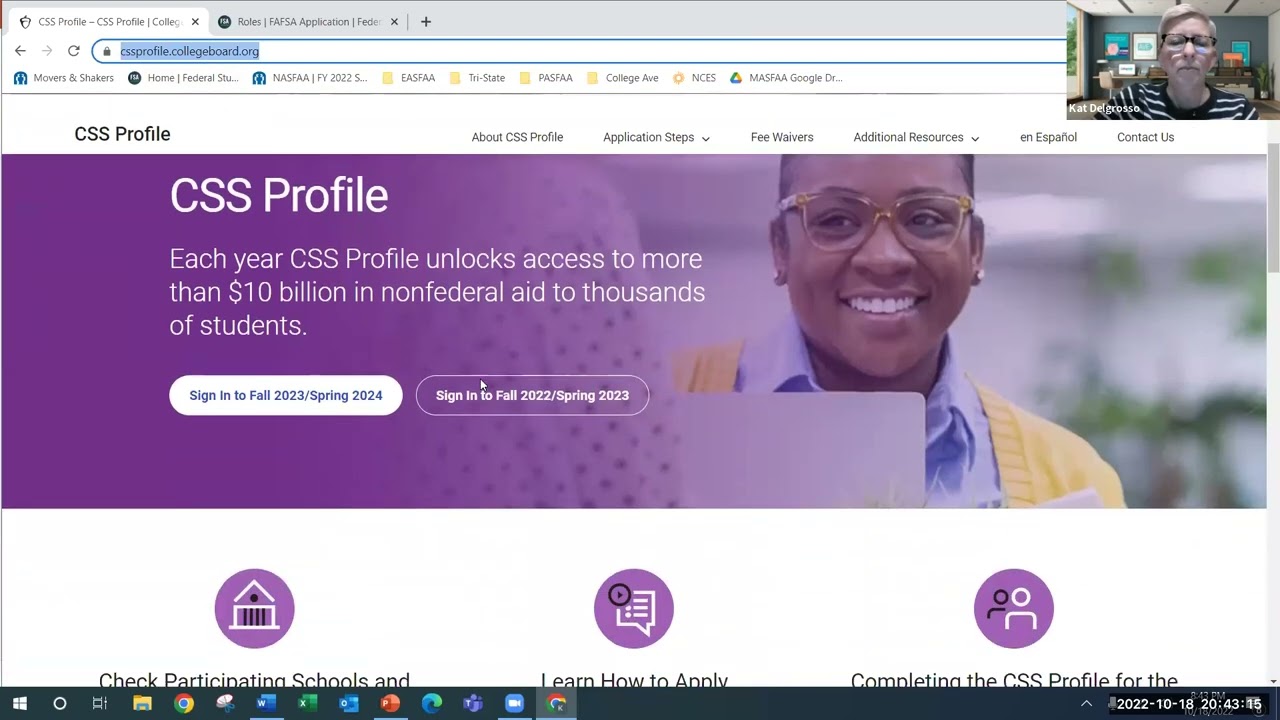Show hidden system tray icons
Viewport: 1280px width, 720px height.
point(1087,704)
